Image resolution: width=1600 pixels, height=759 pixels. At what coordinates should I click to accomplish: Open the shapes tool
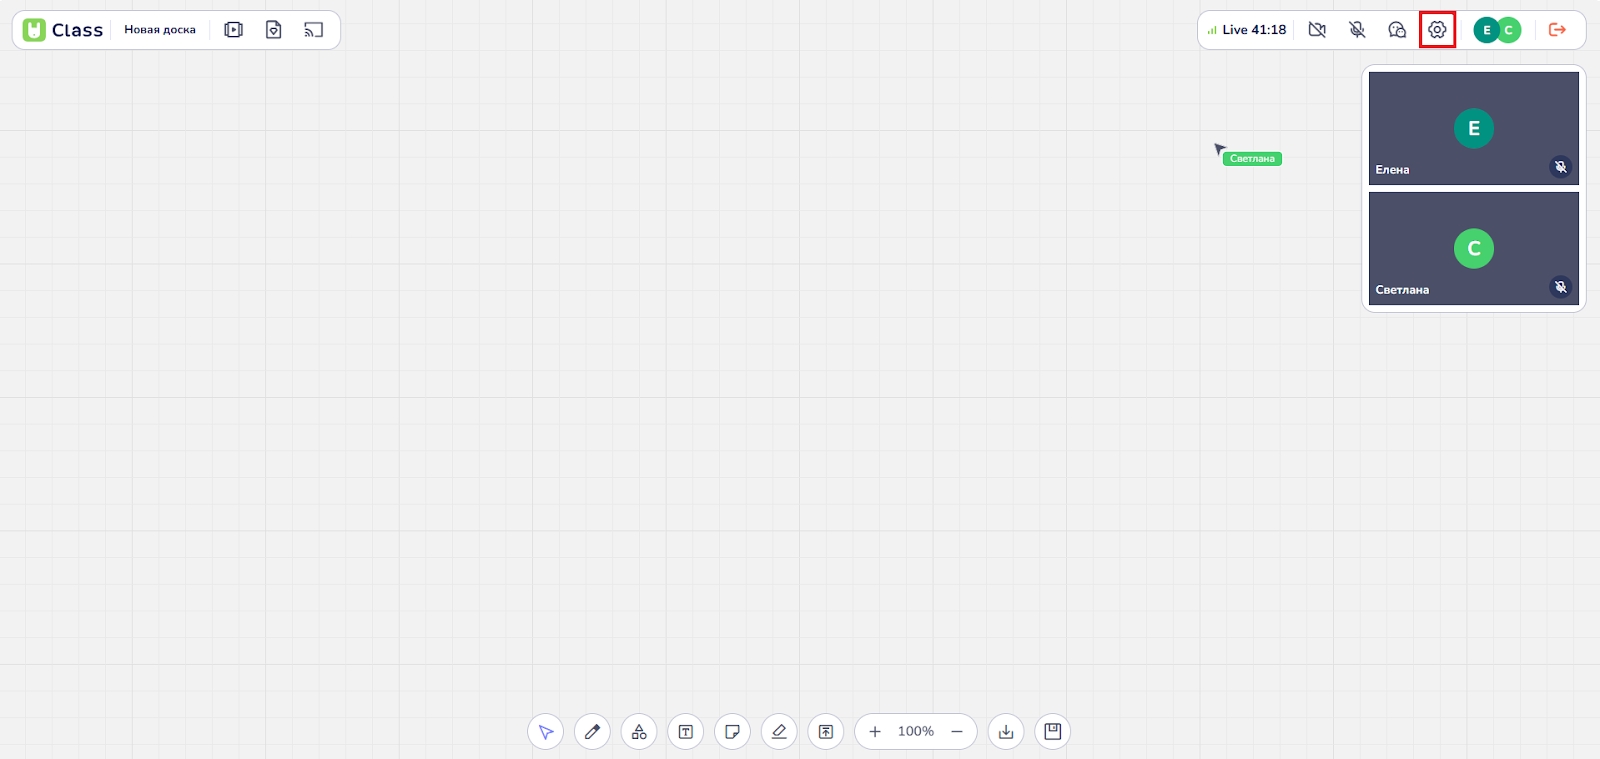[639, 732]
